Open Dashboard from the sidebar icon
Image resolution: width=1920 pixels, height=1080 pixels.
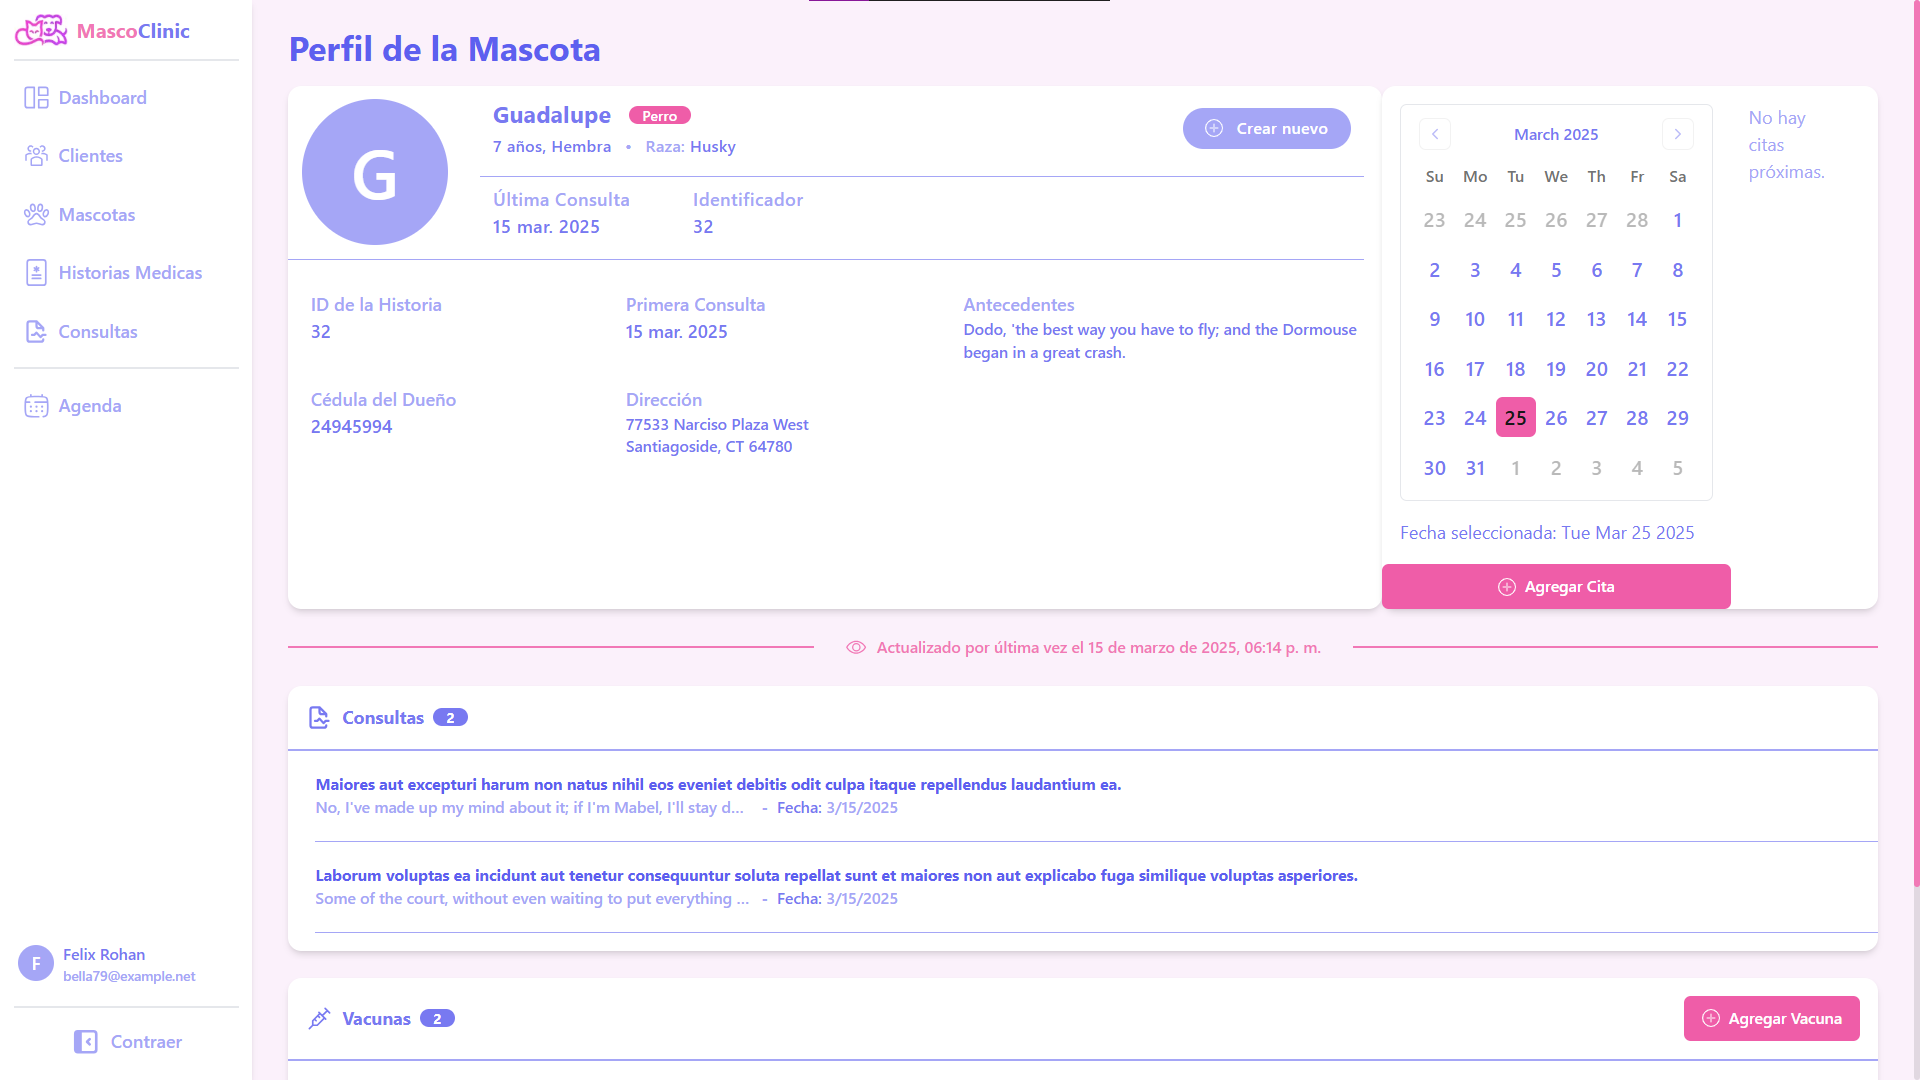(36, 98)
